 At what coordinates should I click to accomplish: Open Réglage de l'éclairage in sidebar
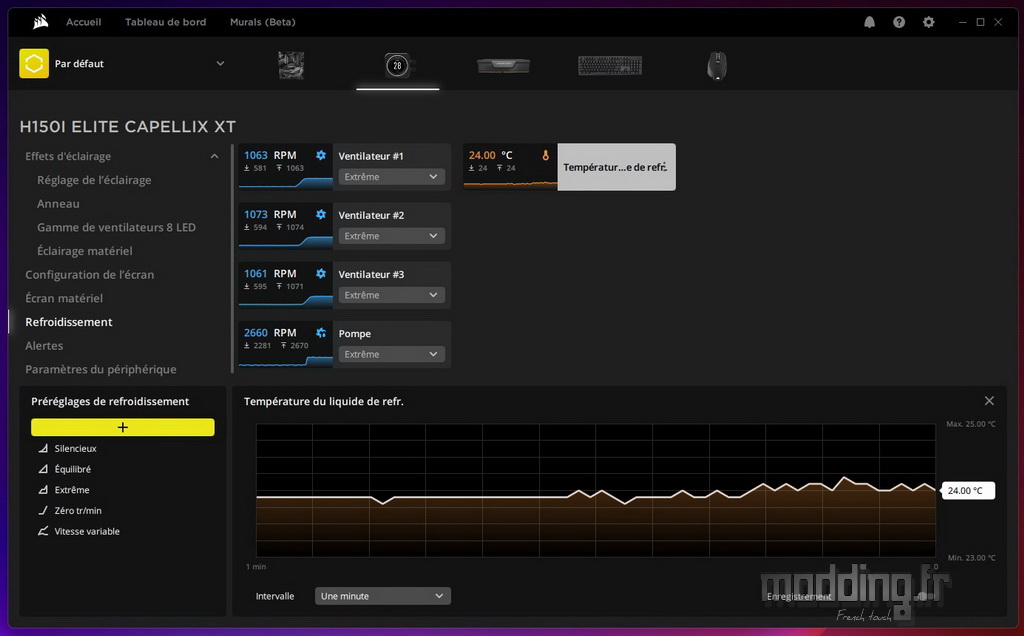coord(94,180)
